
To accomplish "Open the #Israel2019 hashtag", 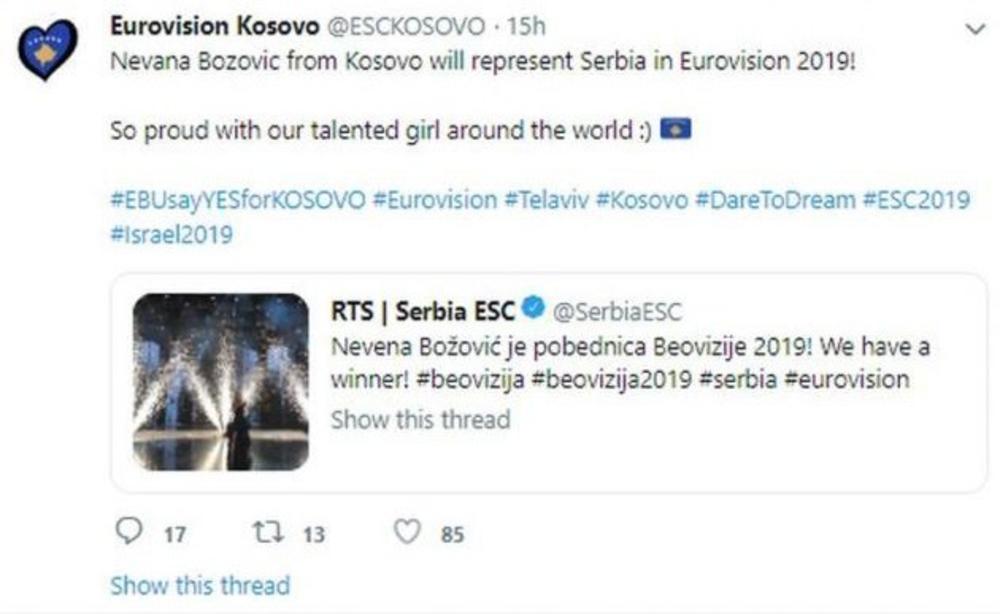I will [x=171, y=235].
